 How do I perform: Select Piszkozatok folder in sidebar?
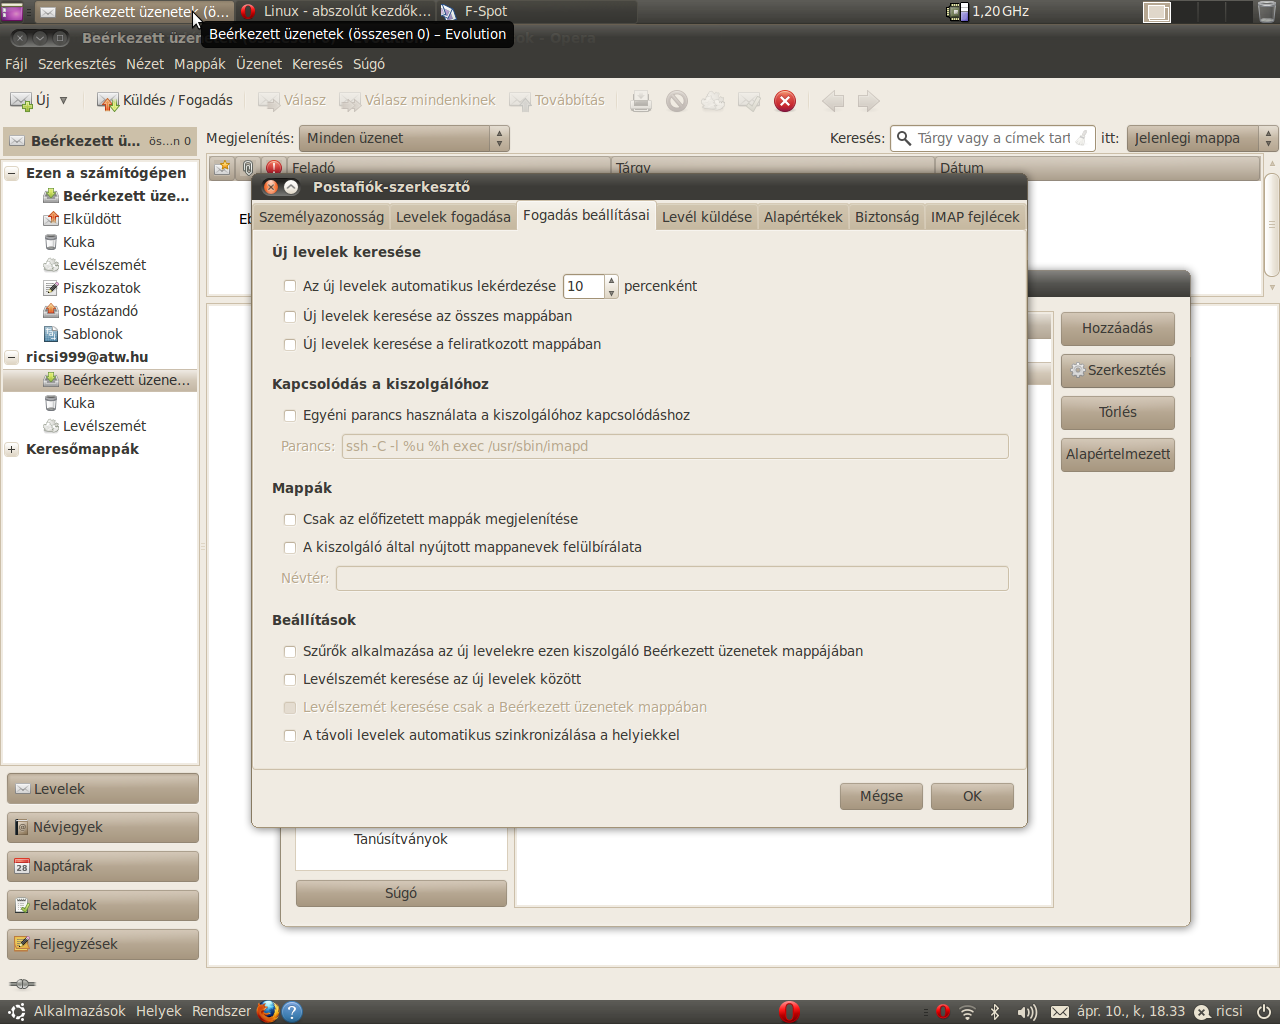102,288
